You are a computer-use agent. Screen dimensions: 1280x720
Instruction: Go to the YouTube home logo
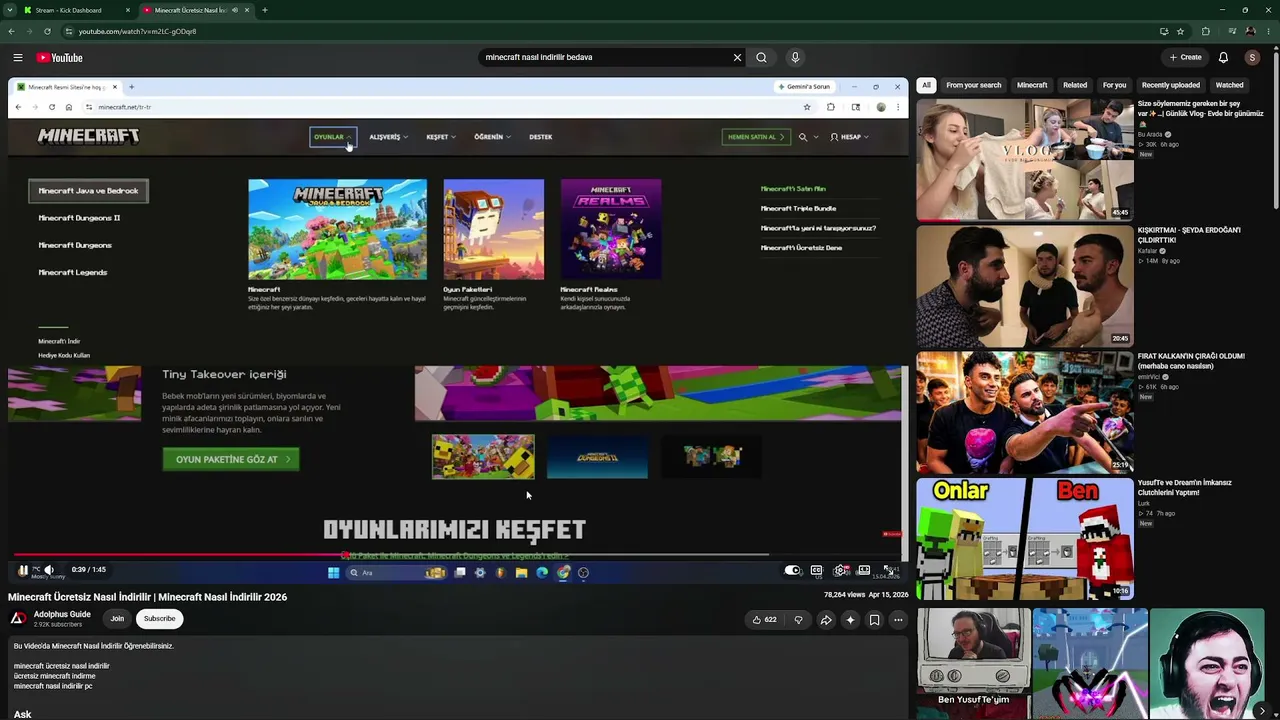coord(60,58)
